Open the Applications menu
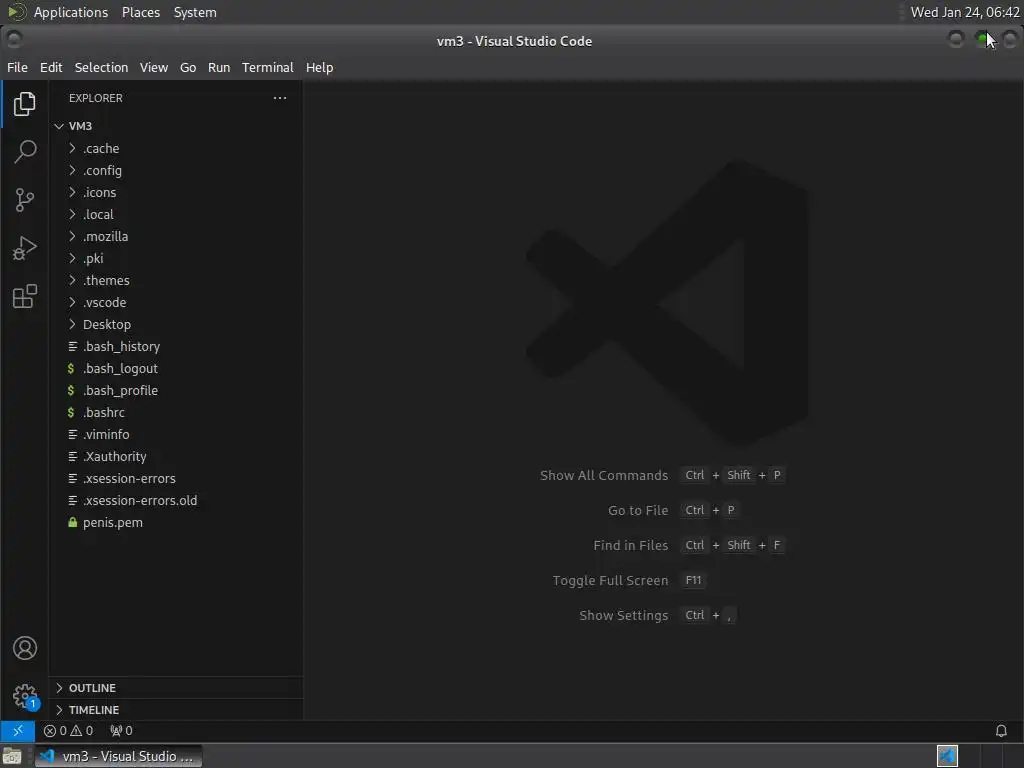The height and width of the screenshot is (768, 1024). [71, 12]
